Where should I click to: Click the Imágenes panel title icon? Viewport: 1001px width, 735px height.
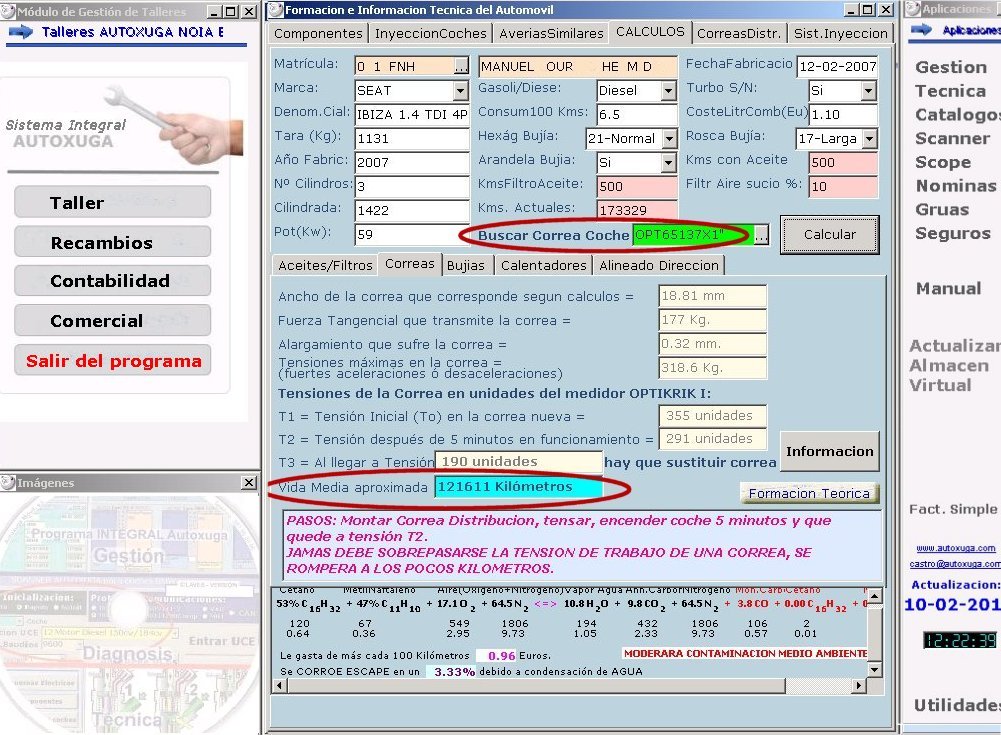[x=8, y=483]
